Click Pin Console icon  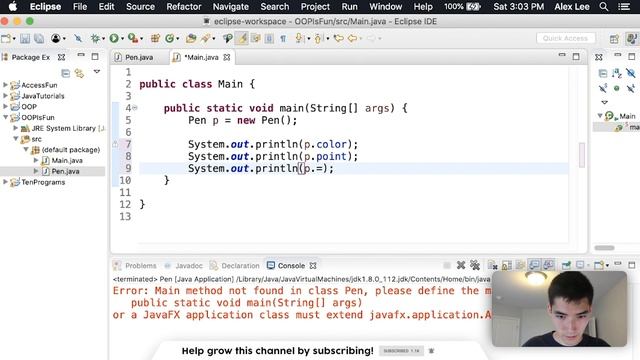(x=566, y=265)
